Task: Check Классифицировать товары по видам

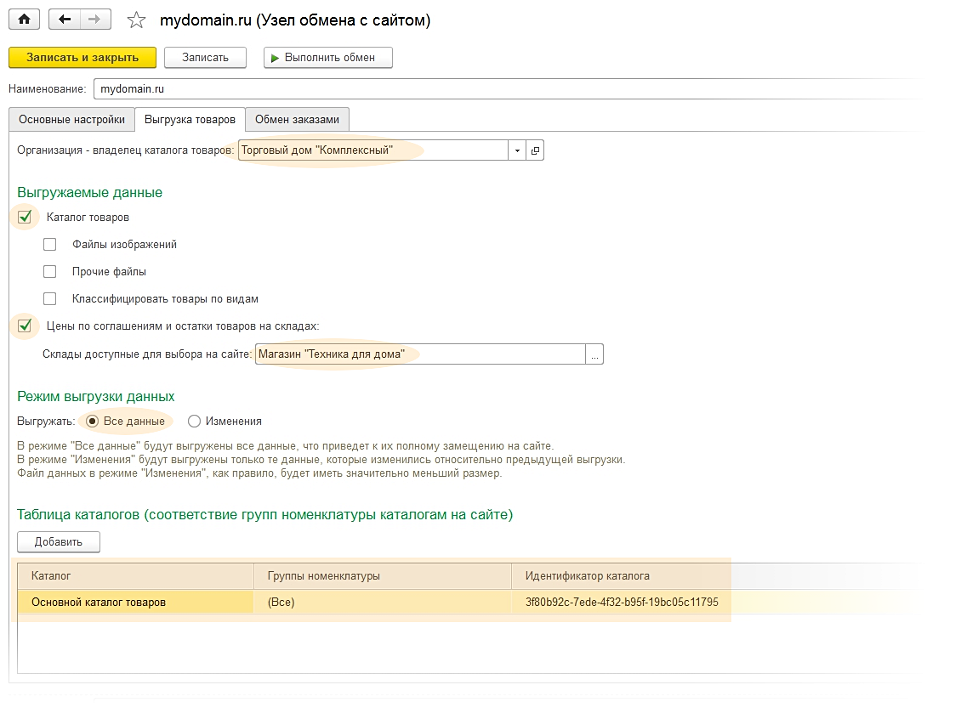Action: click(x=50, y=298)
